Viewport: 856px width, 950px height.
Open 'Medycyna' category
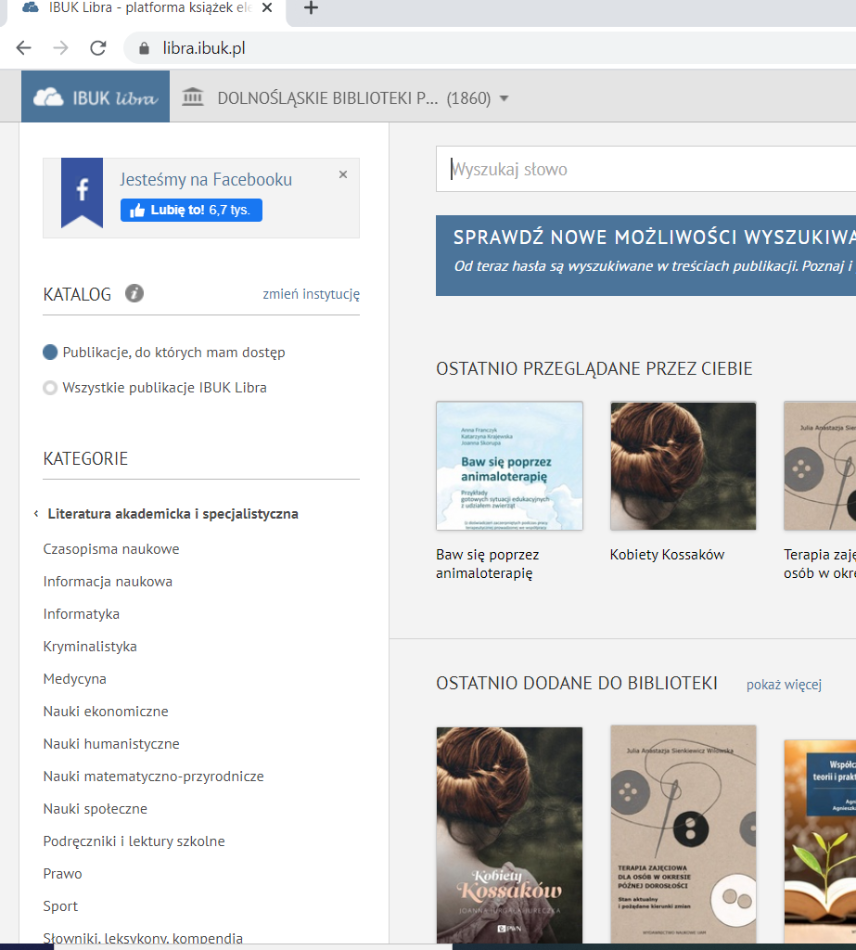point(75,679)
